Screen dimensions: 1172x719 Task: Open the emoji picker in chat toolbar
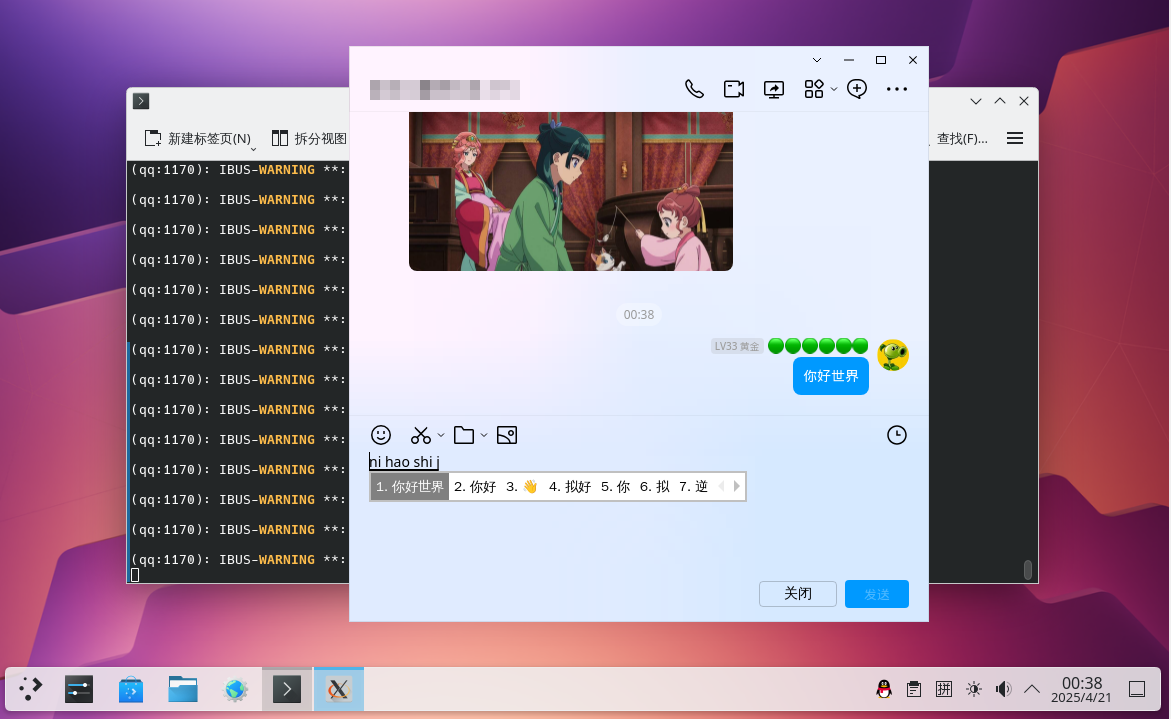tap(381, 435)
